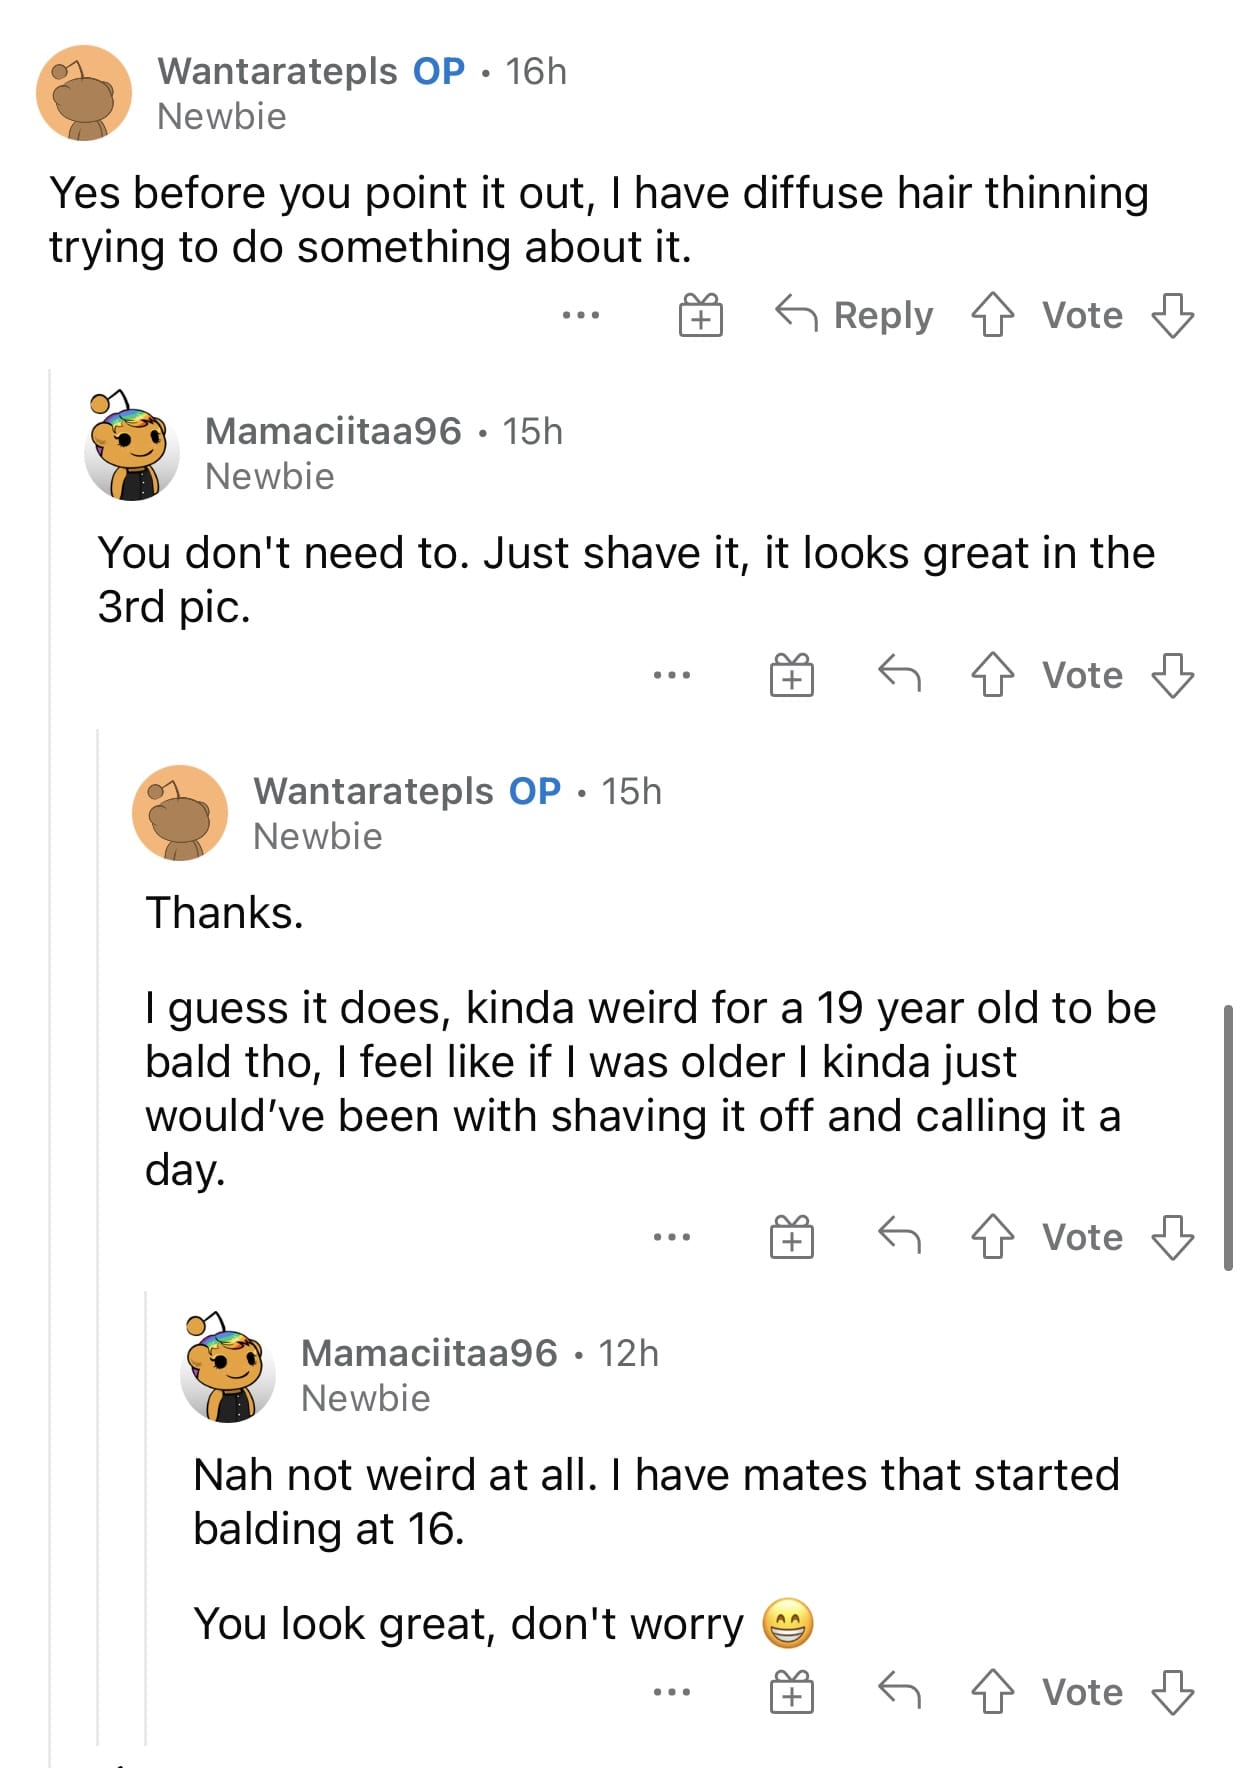Downvote the '19 year old to be bald' comment
The height and width of the screenshot is (1768, 1242).
click(x=1172, y=1237)
